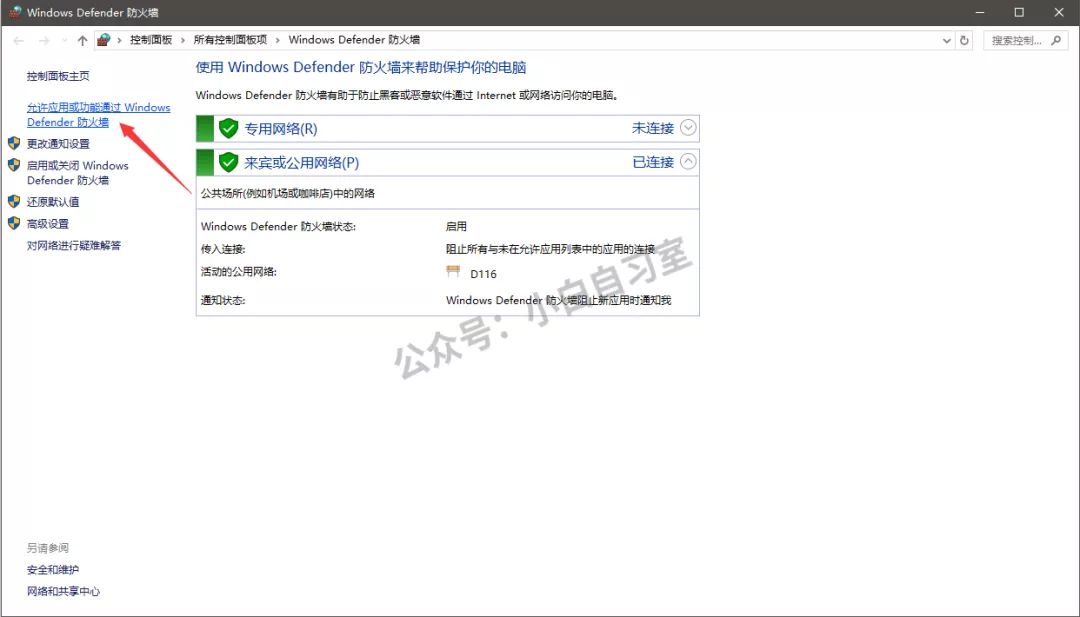Open 允许应用或功能通过 Windows Defender 防火墙
Screen dimensions: 1080x617
click(x=98, y=115)
